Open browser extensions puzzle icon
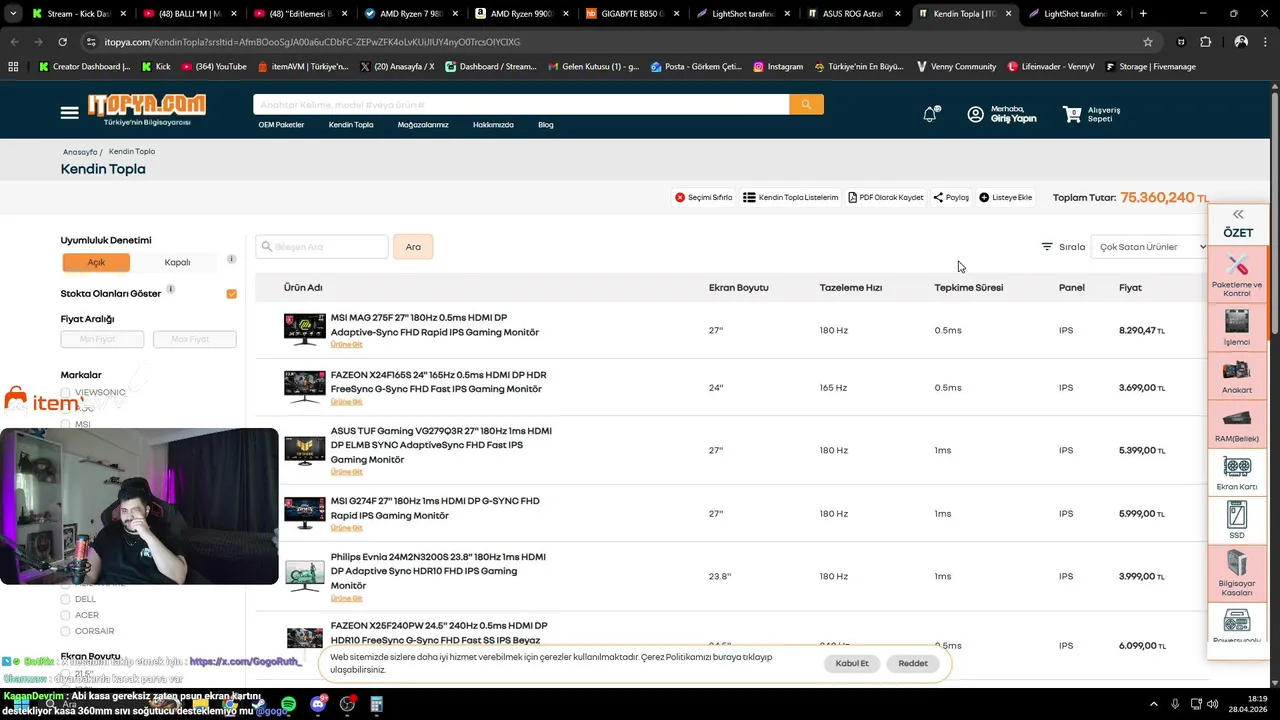 [1205, 42]
